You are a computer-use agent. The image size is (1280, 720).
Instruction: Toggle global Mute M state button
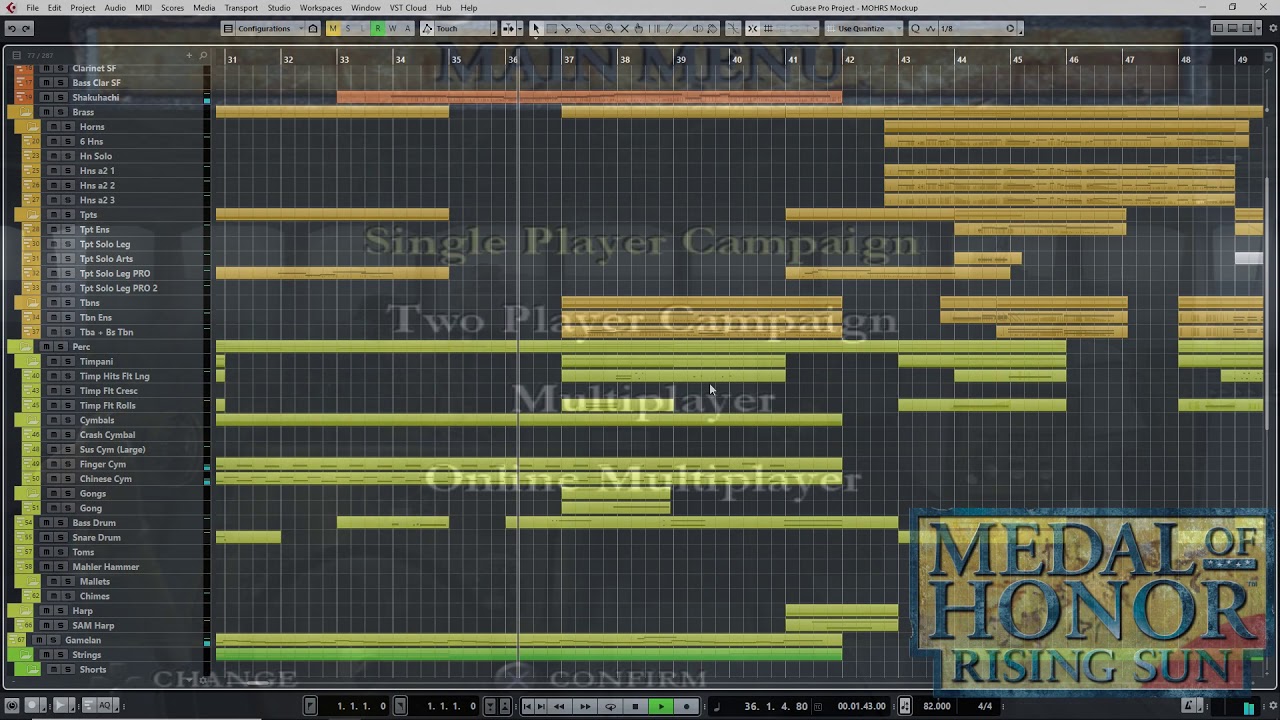(x=333, y=28)
